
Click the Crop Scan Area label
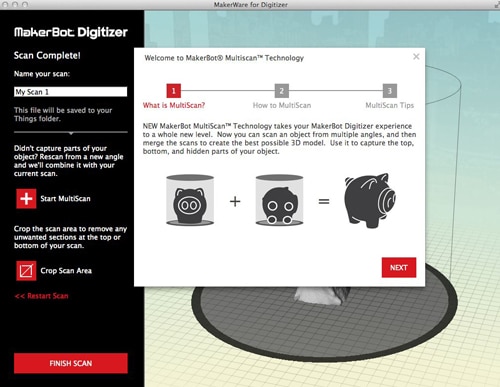[66, 271]
